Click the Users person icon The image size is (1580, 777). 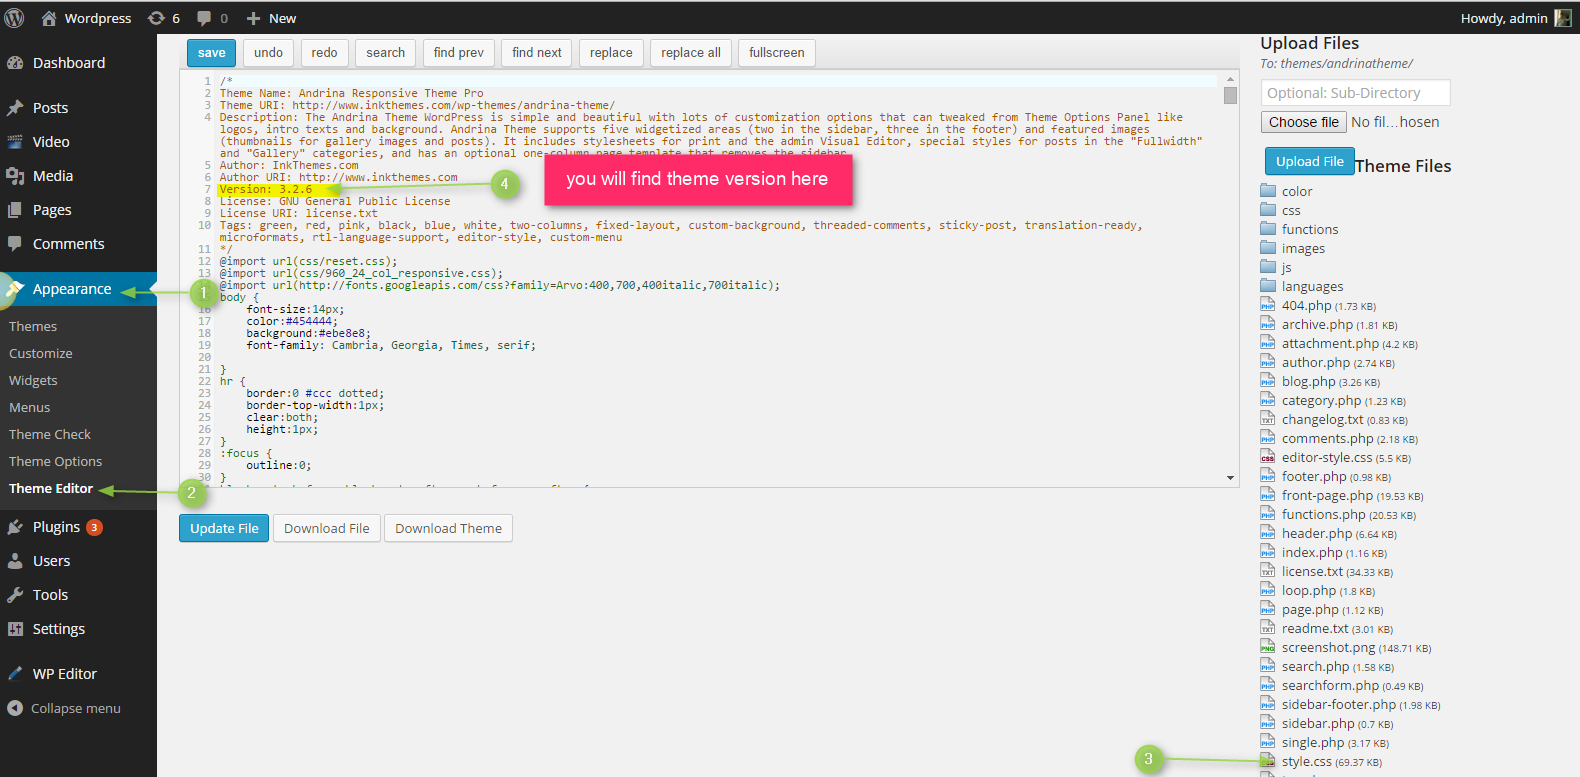pyautogui.click(x=15, y=561)
